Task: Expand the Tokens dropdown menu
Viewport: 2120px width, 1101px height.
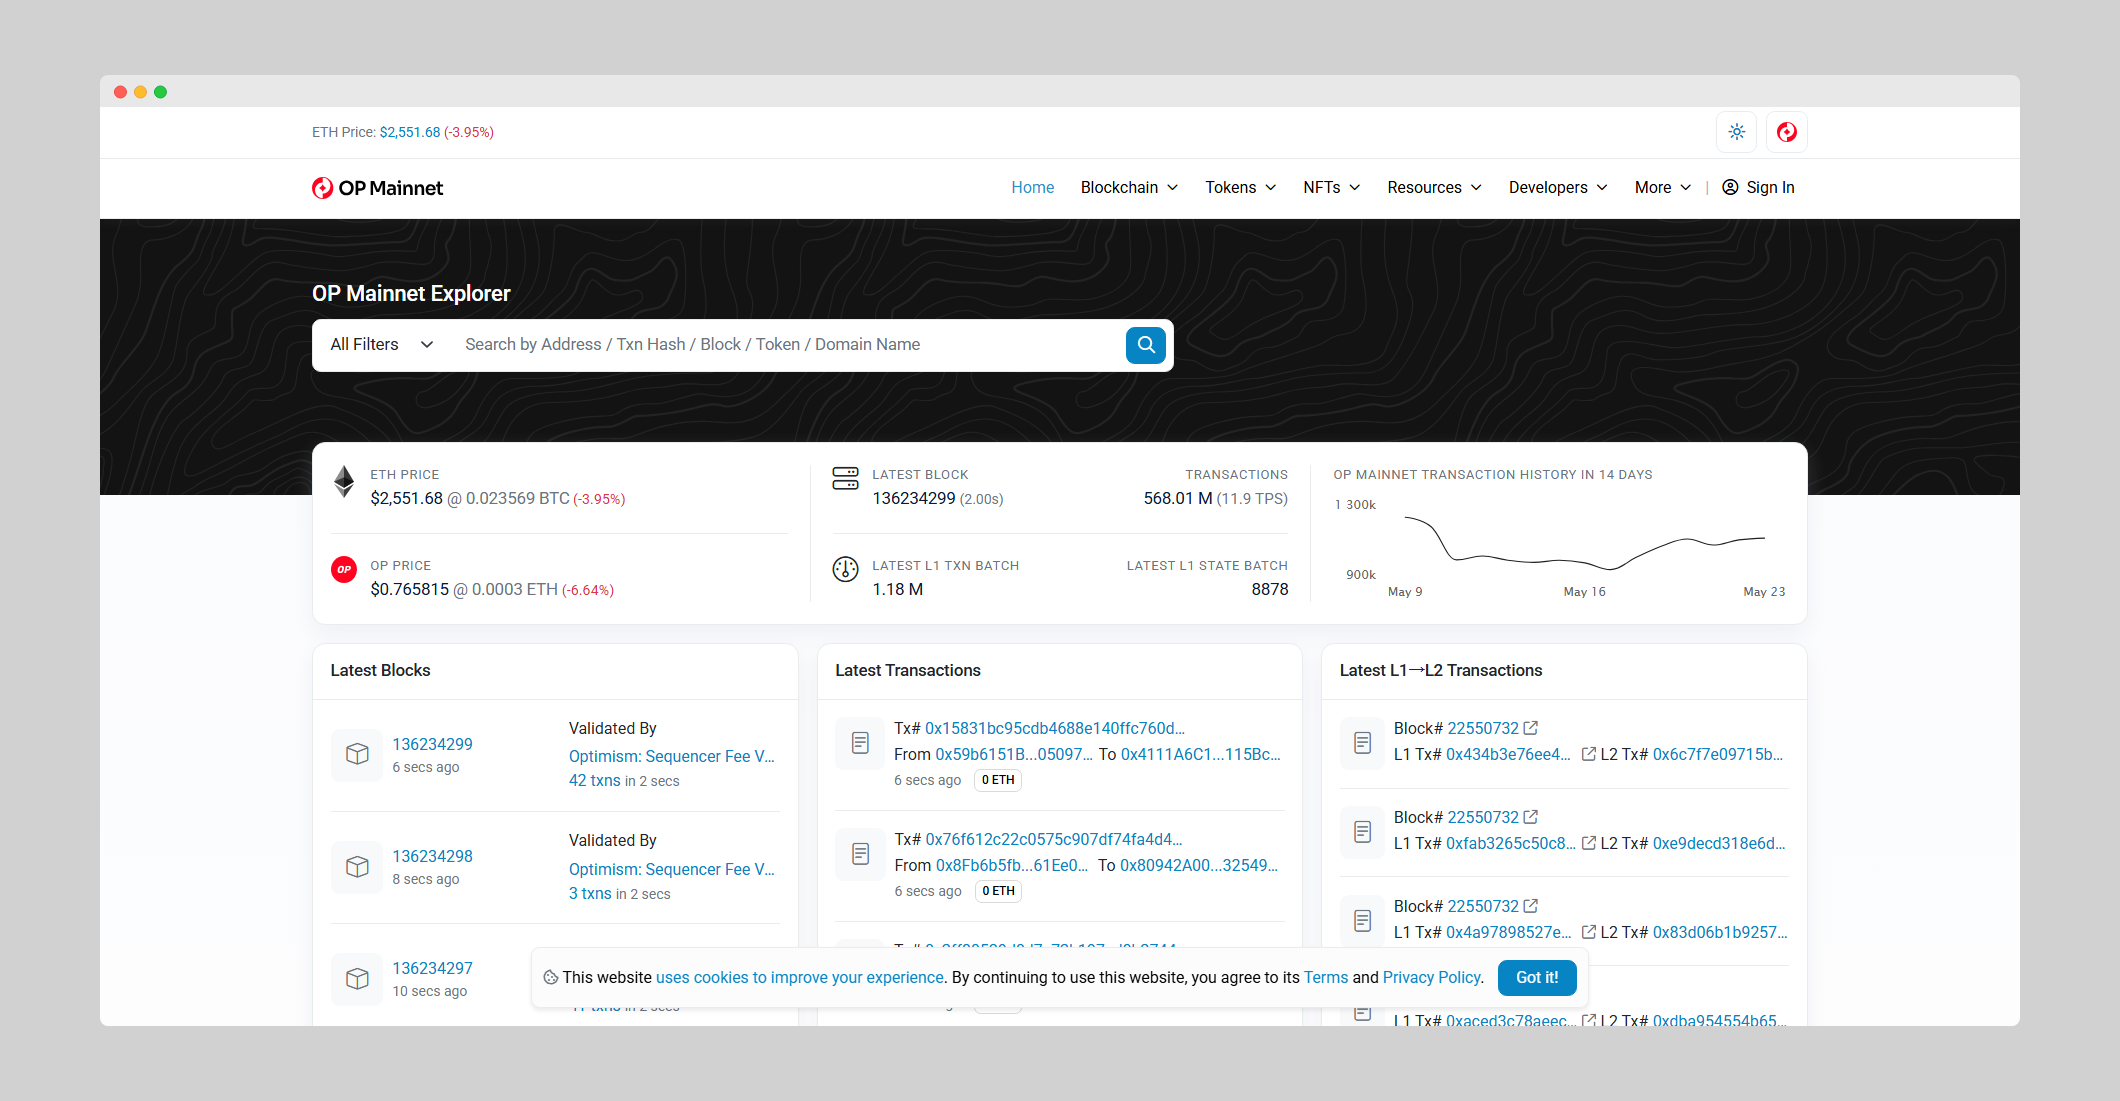Action: pyautogui.click(x=1240, y=188)
